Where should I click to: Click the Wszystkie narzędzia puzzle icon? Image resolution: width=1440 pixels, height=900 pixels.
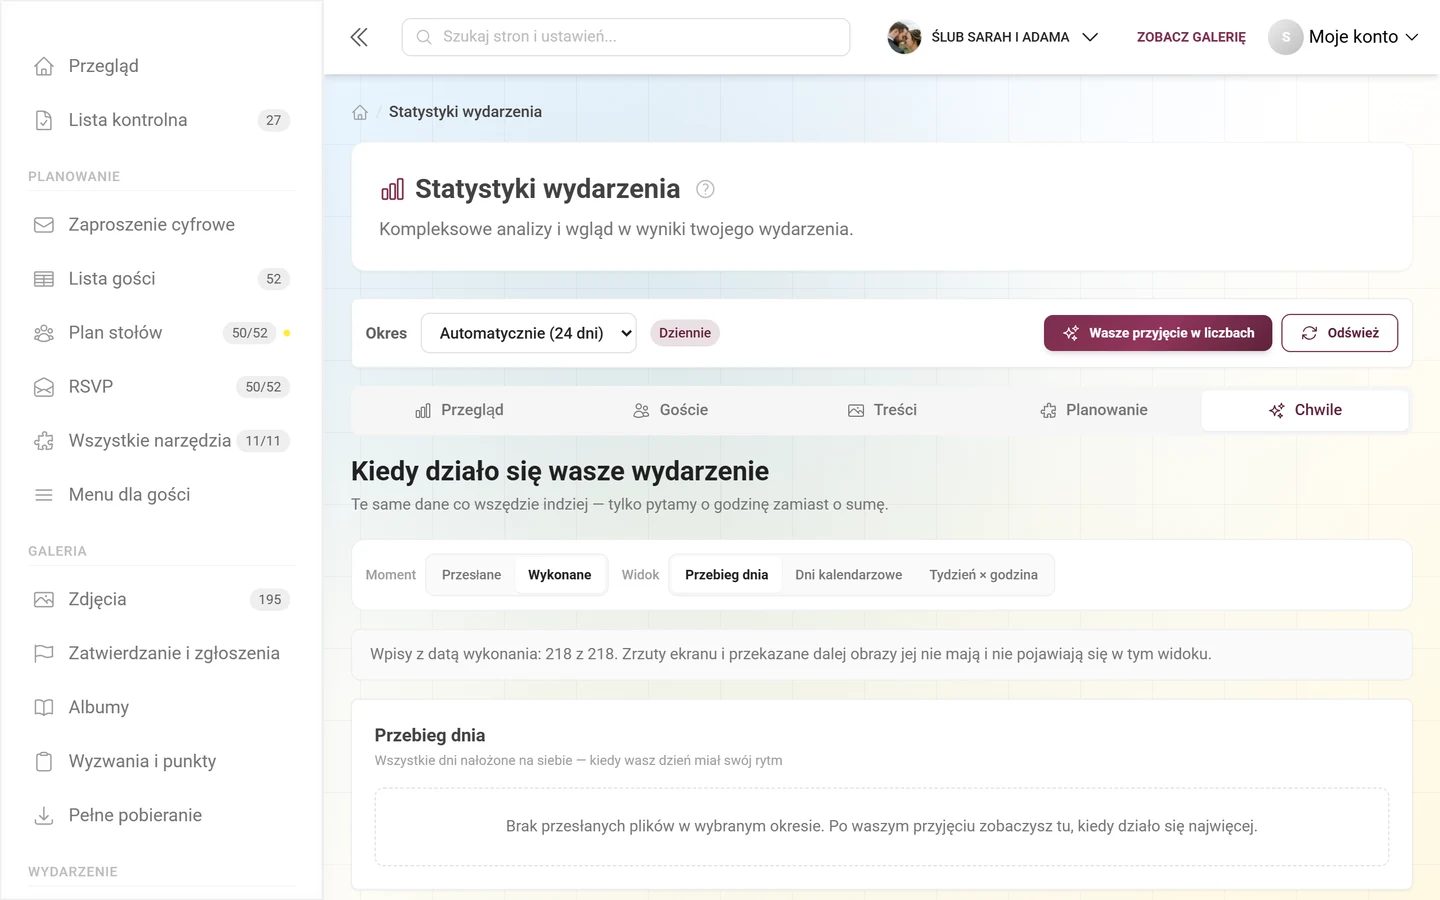[44, 441]
